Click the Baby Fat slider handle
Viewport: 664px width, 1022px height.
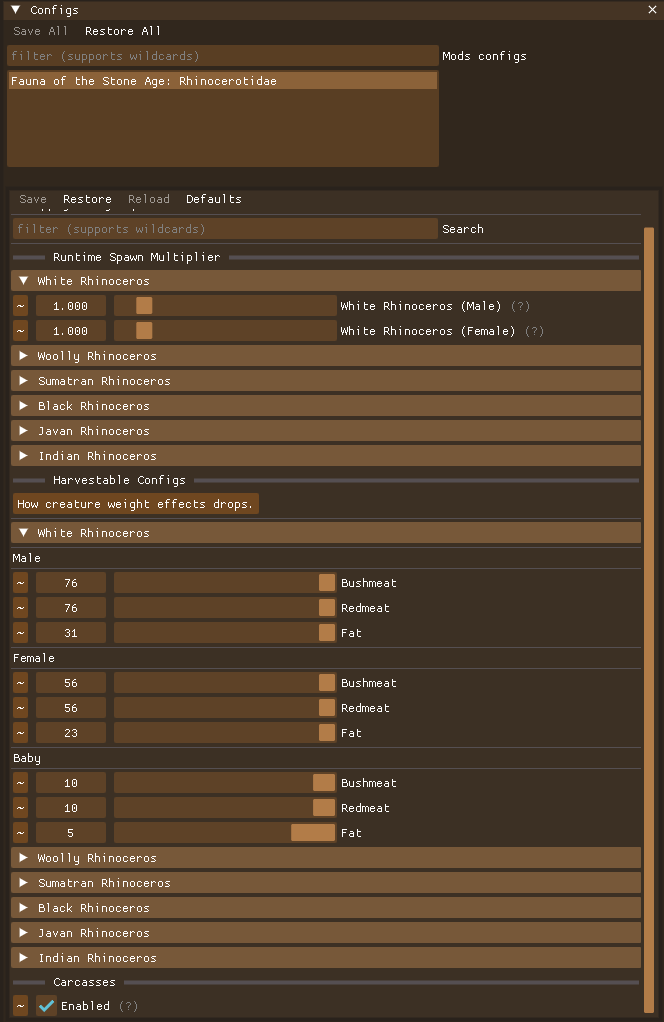click(x=312, y=833)
